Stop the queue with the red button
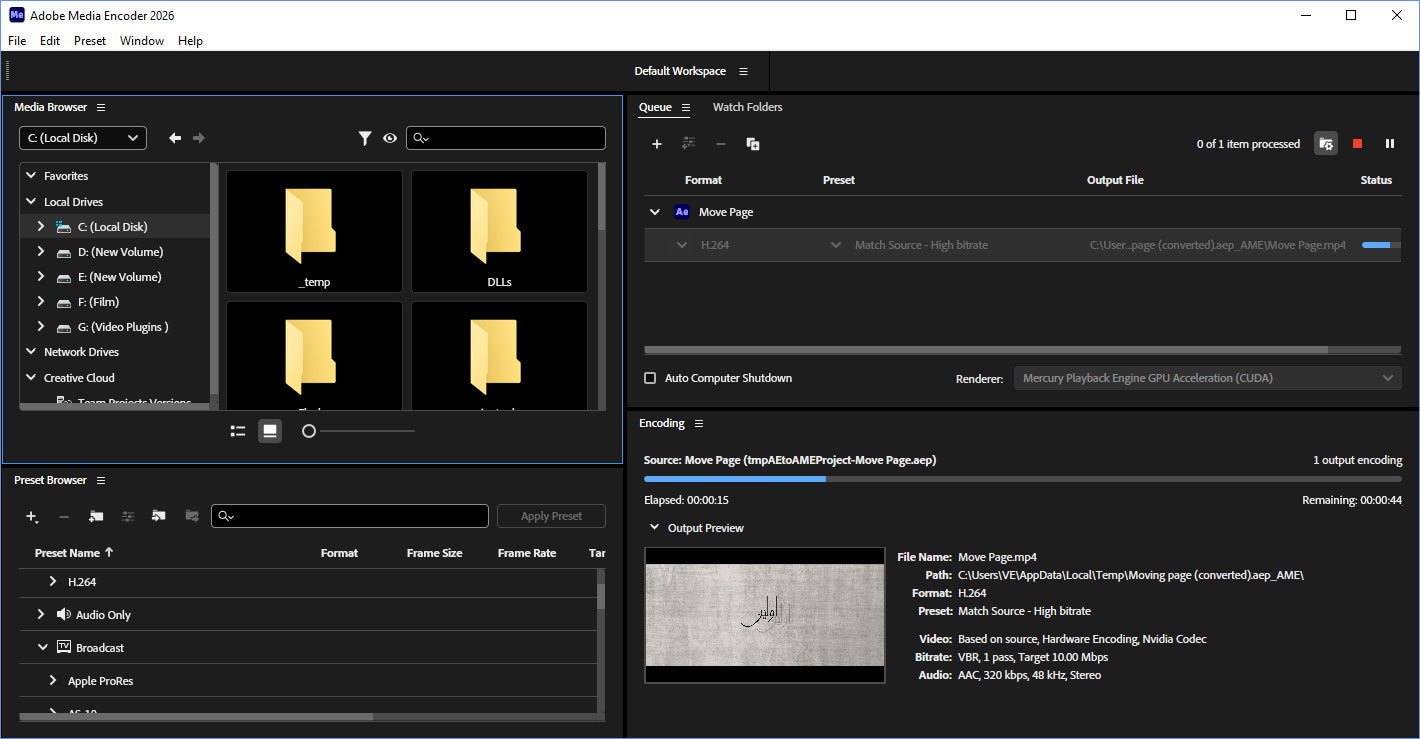 [1357, 144]
